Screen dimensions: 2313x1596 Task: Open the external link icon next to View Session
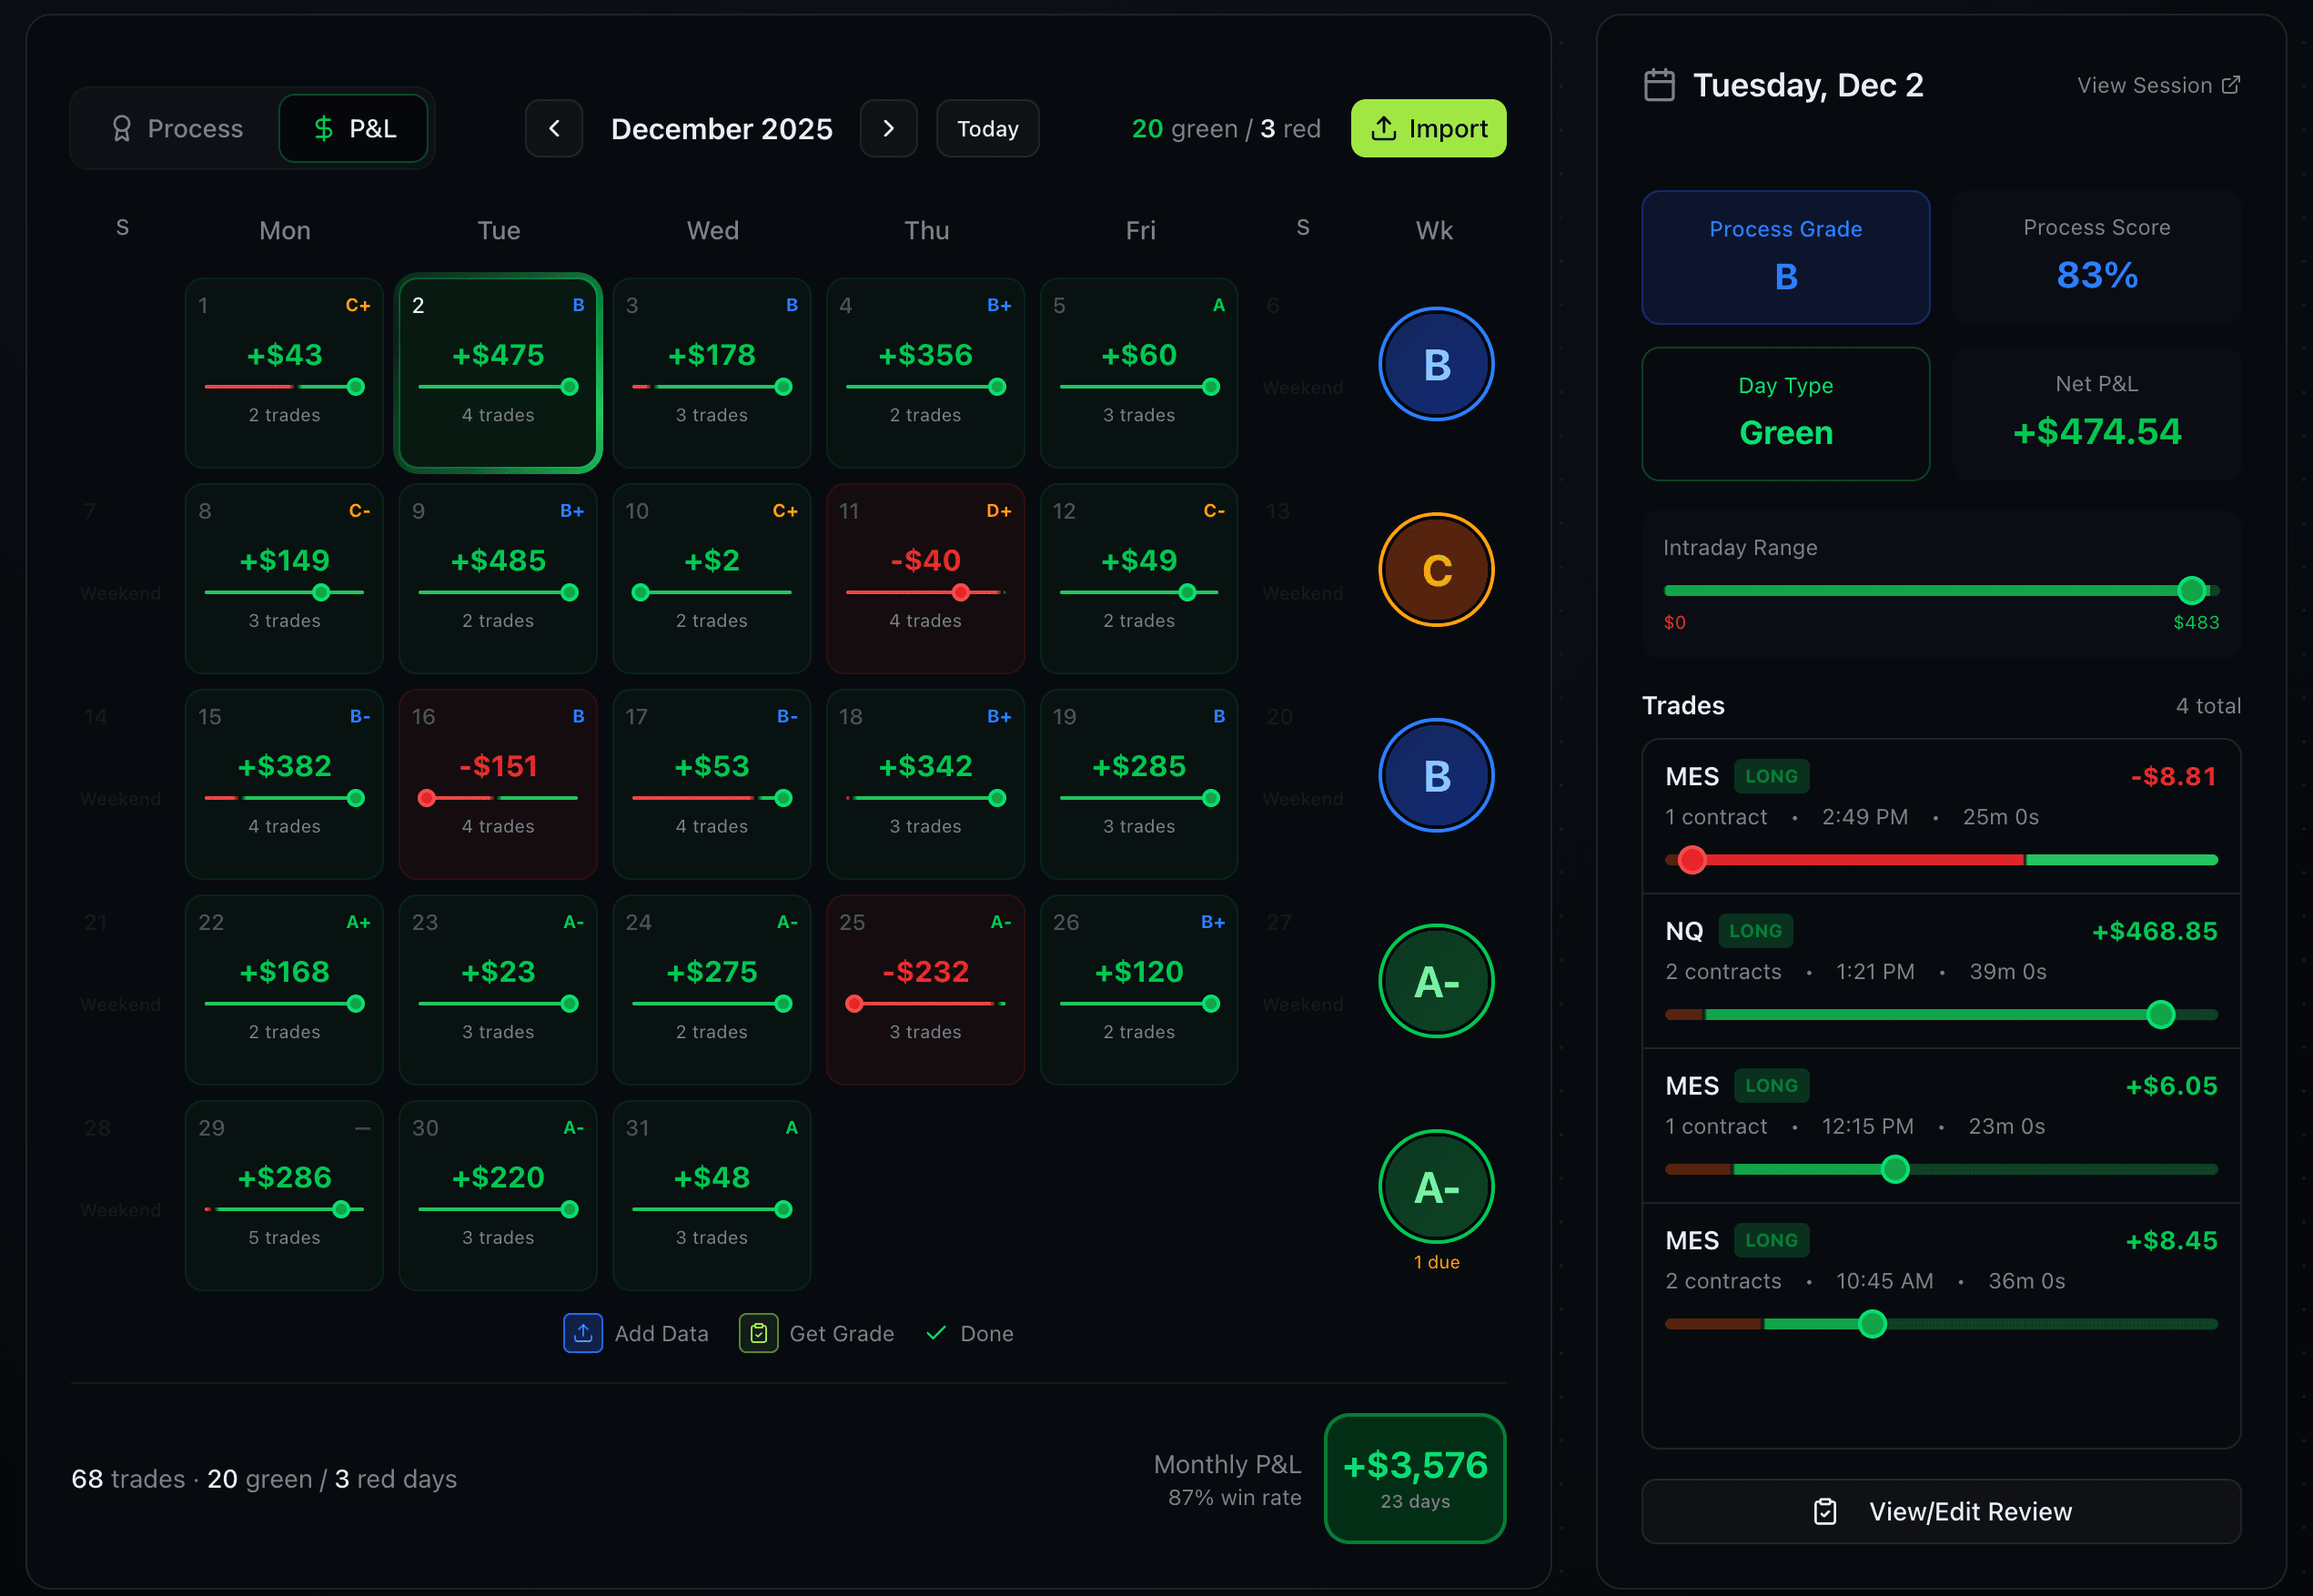tap(2233, 85)
